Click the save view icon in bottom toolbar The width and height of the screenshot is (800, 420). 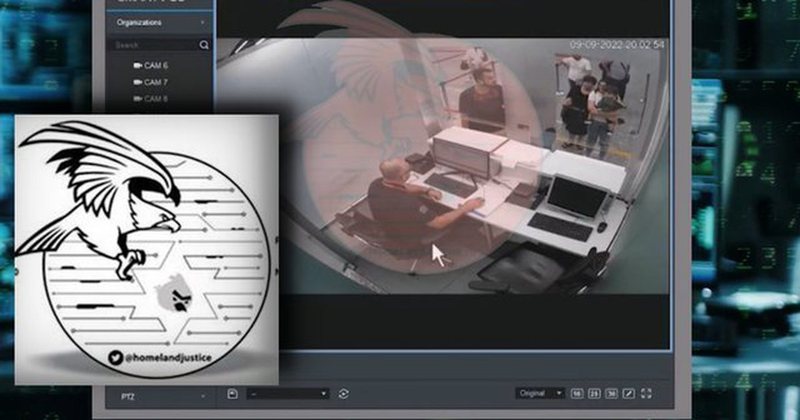(x=232, y=394)
